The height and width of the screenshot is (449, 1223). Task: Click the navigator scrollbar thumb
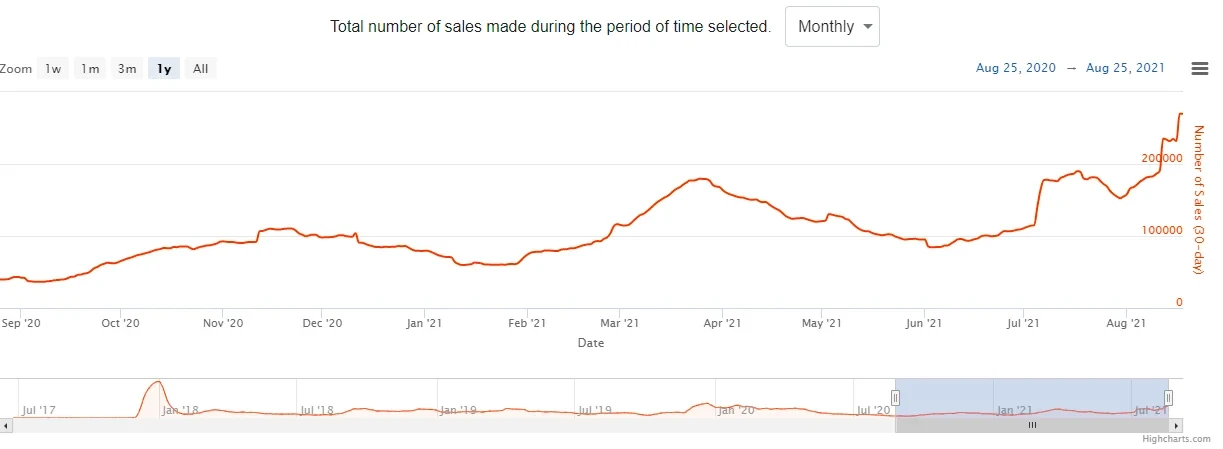1032,425
